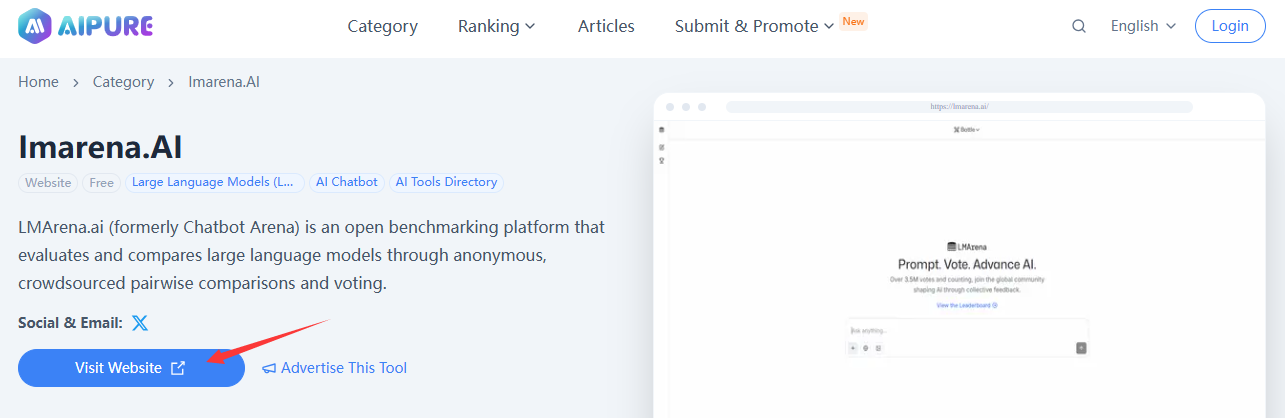Expand the Submit & Promote dropdown
1285x418 pixels.
tap(754, 26)
